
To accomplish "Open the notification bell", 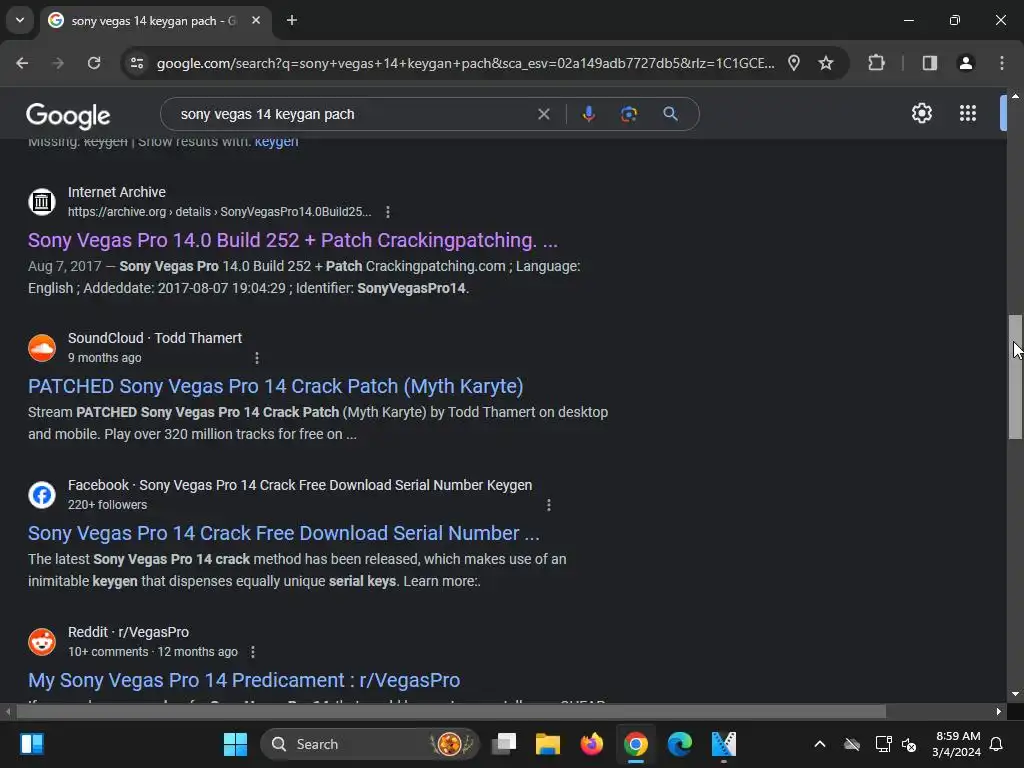I will 996,744.
